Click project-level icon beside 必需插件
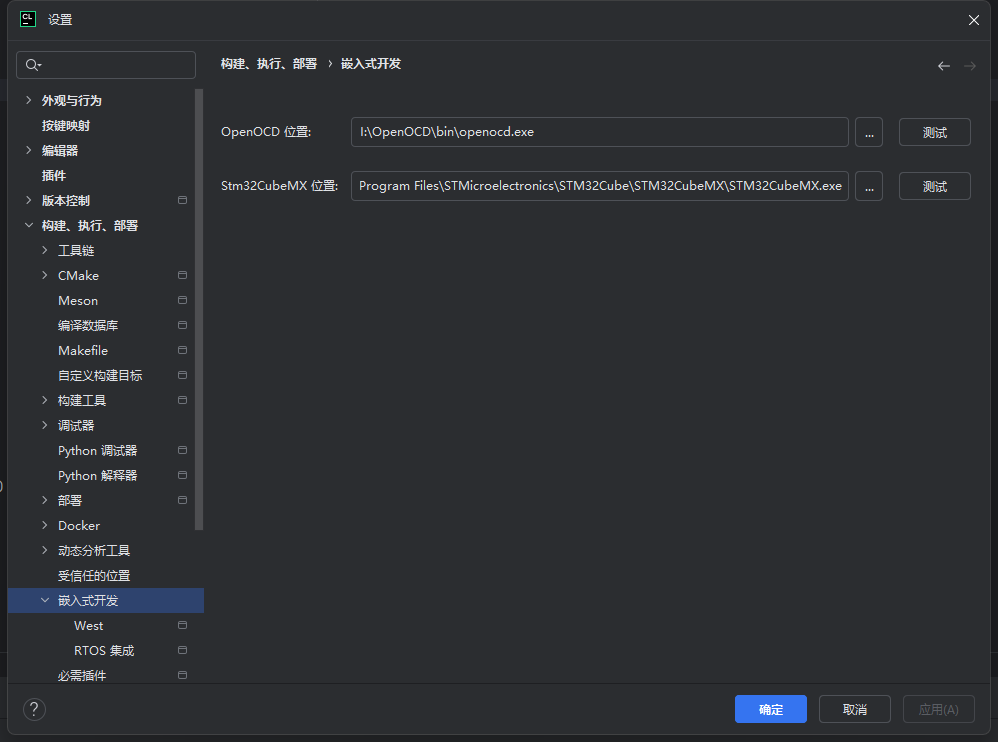Screen dimensions: 998x742 click(182, 675)
